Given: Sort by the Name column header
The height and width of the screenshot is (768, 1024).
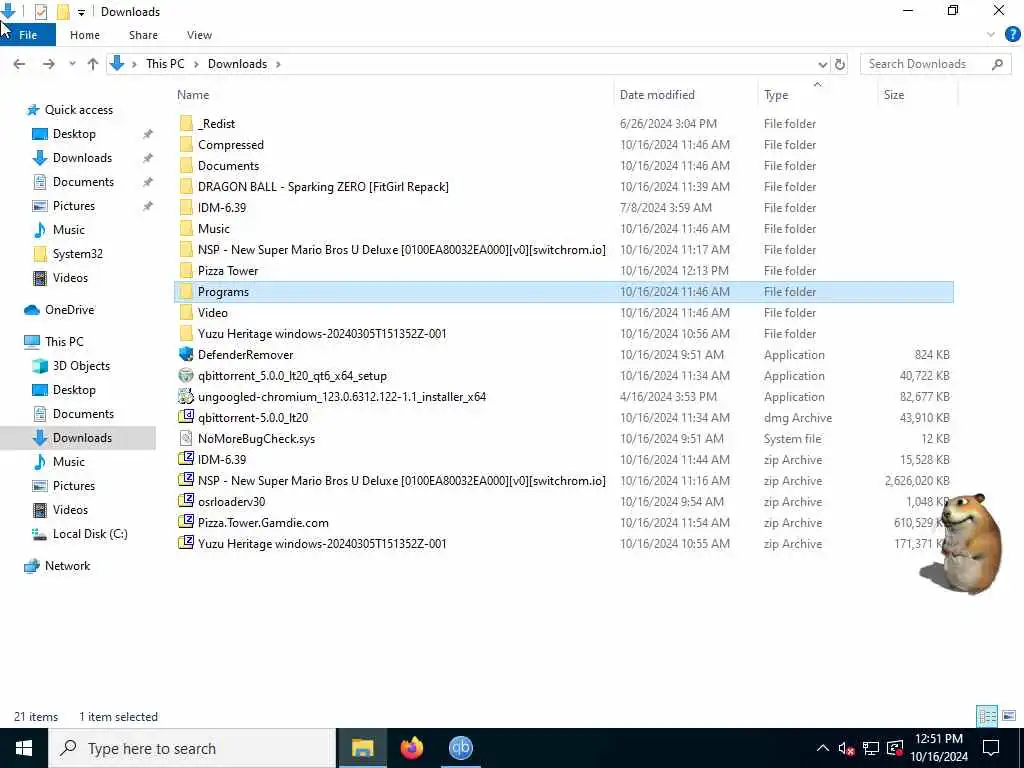Looking at the screenshot, I should click(x=394, y=95).
